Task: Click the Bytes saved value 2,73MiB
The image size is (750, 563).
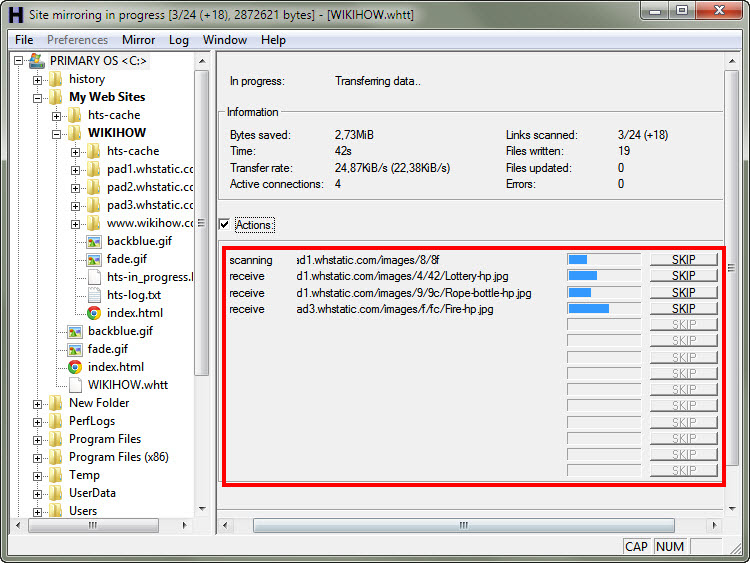Action: (x=354, y=135)
